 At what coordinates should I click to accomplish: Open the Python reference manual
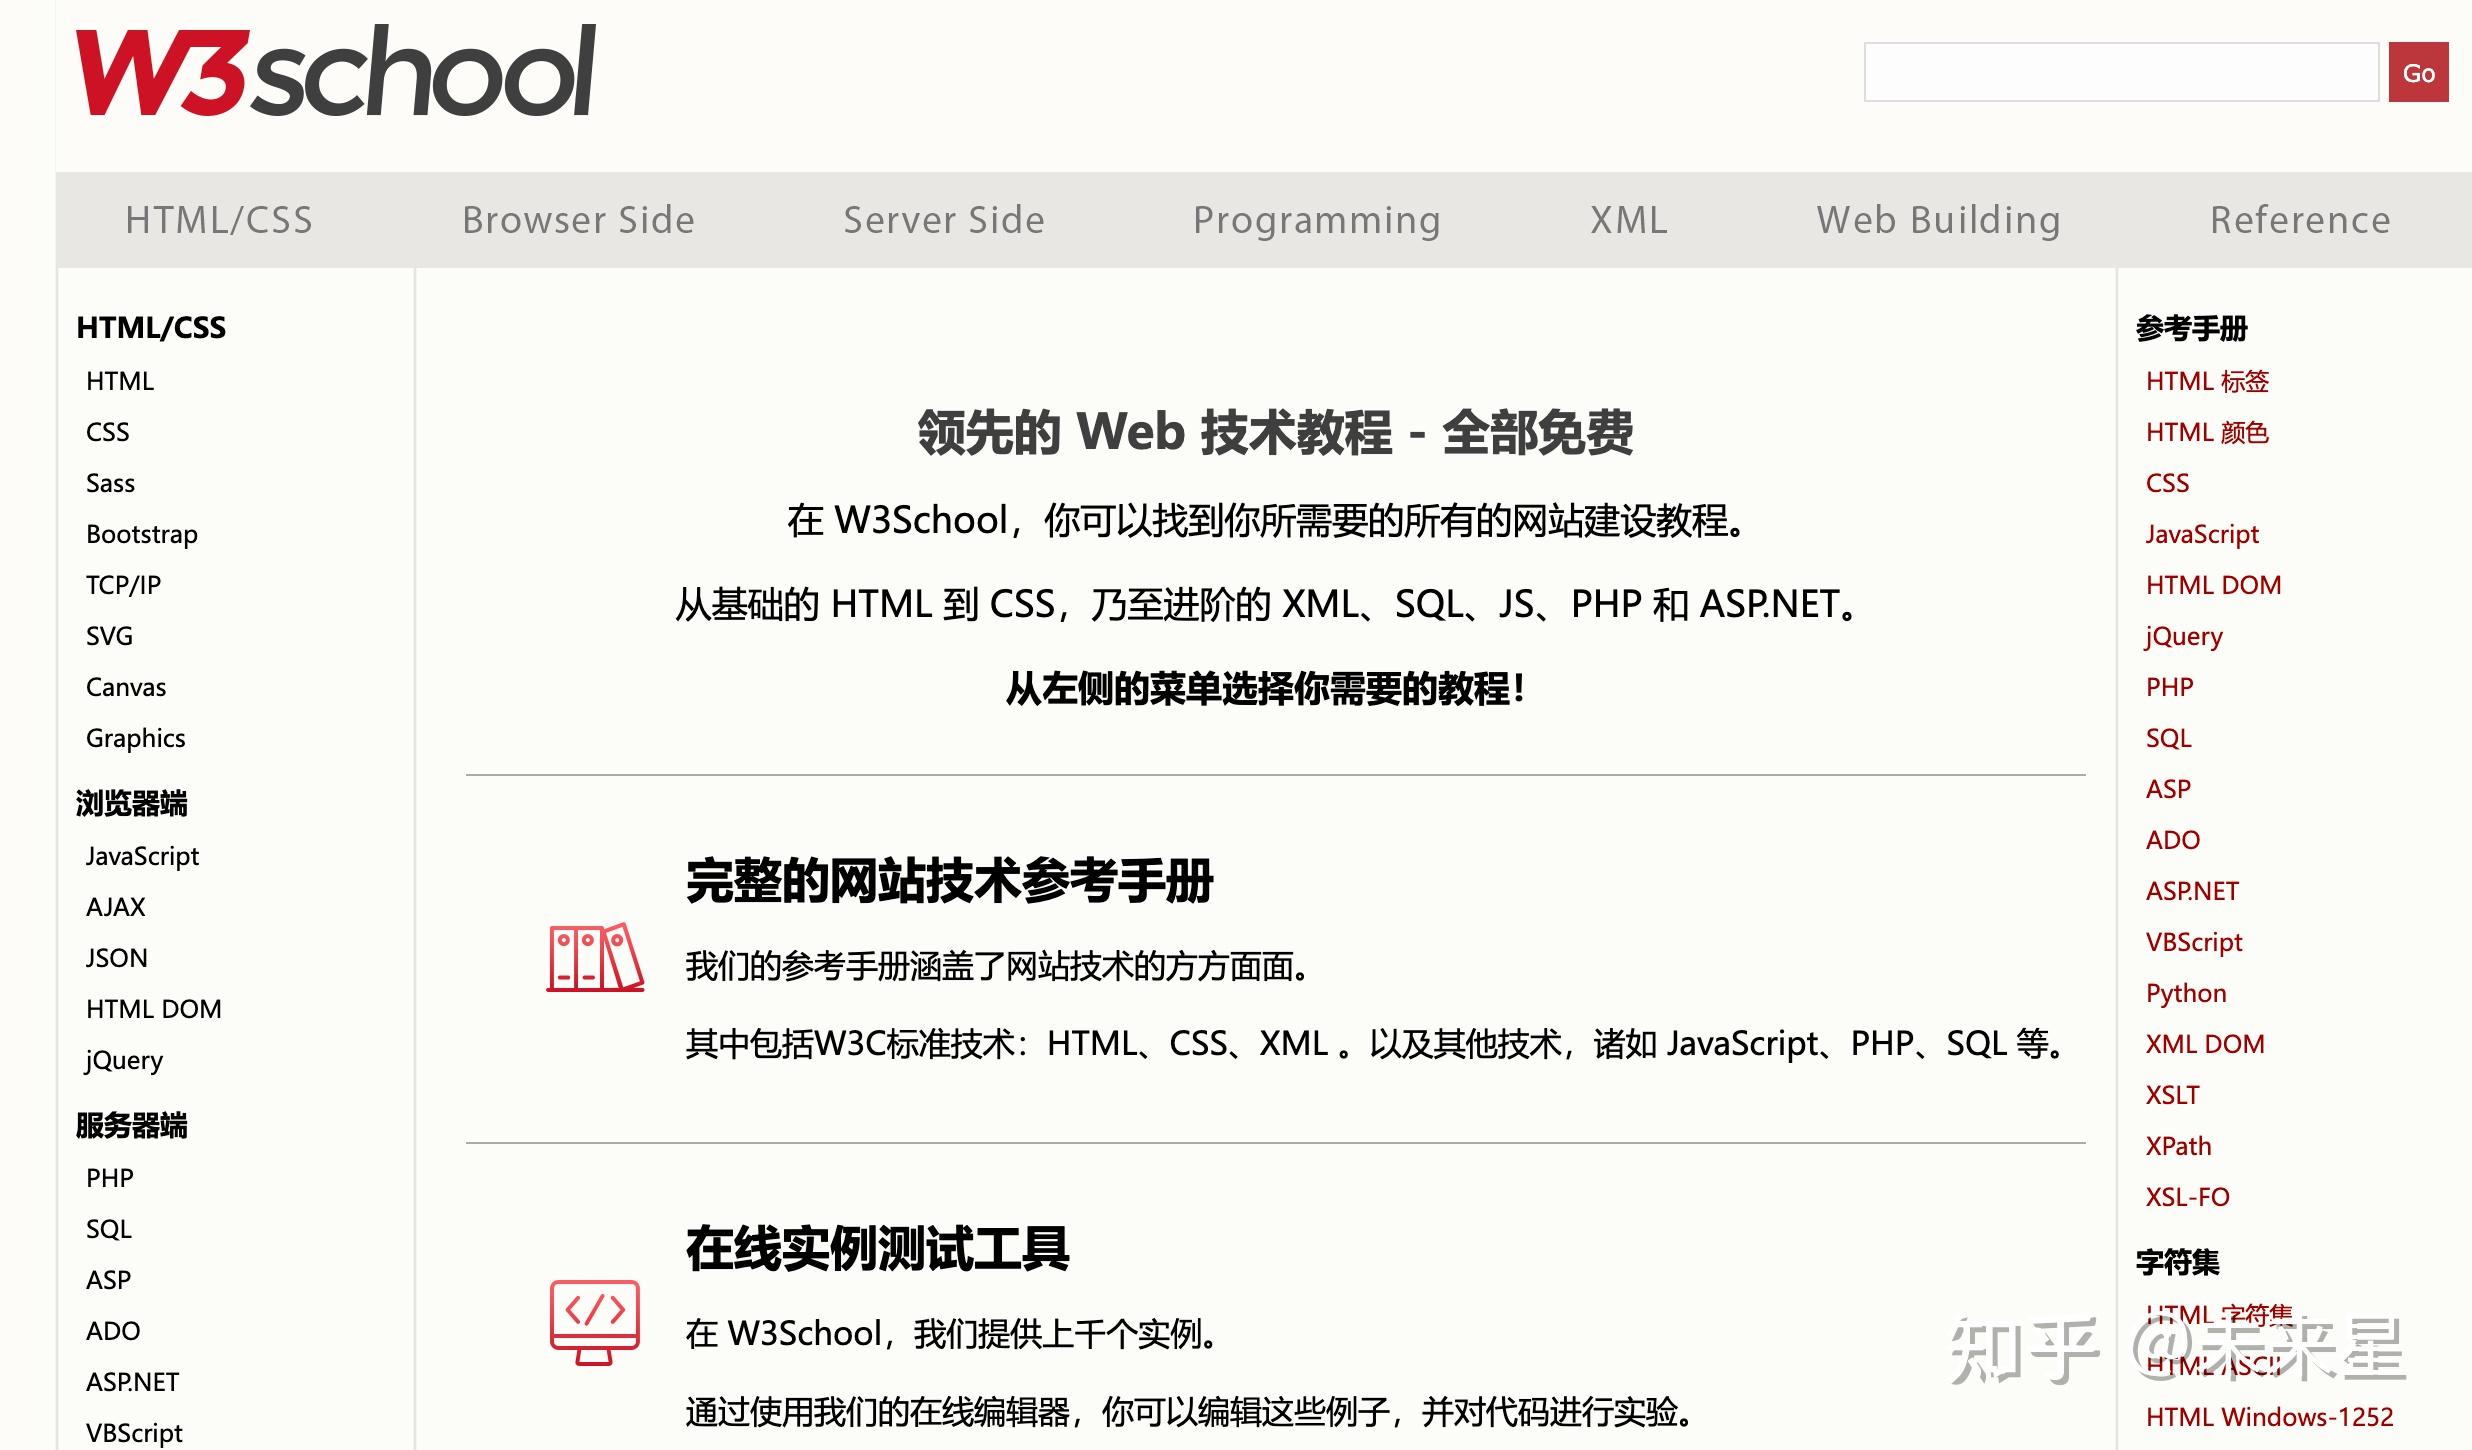click(2186, 992)
